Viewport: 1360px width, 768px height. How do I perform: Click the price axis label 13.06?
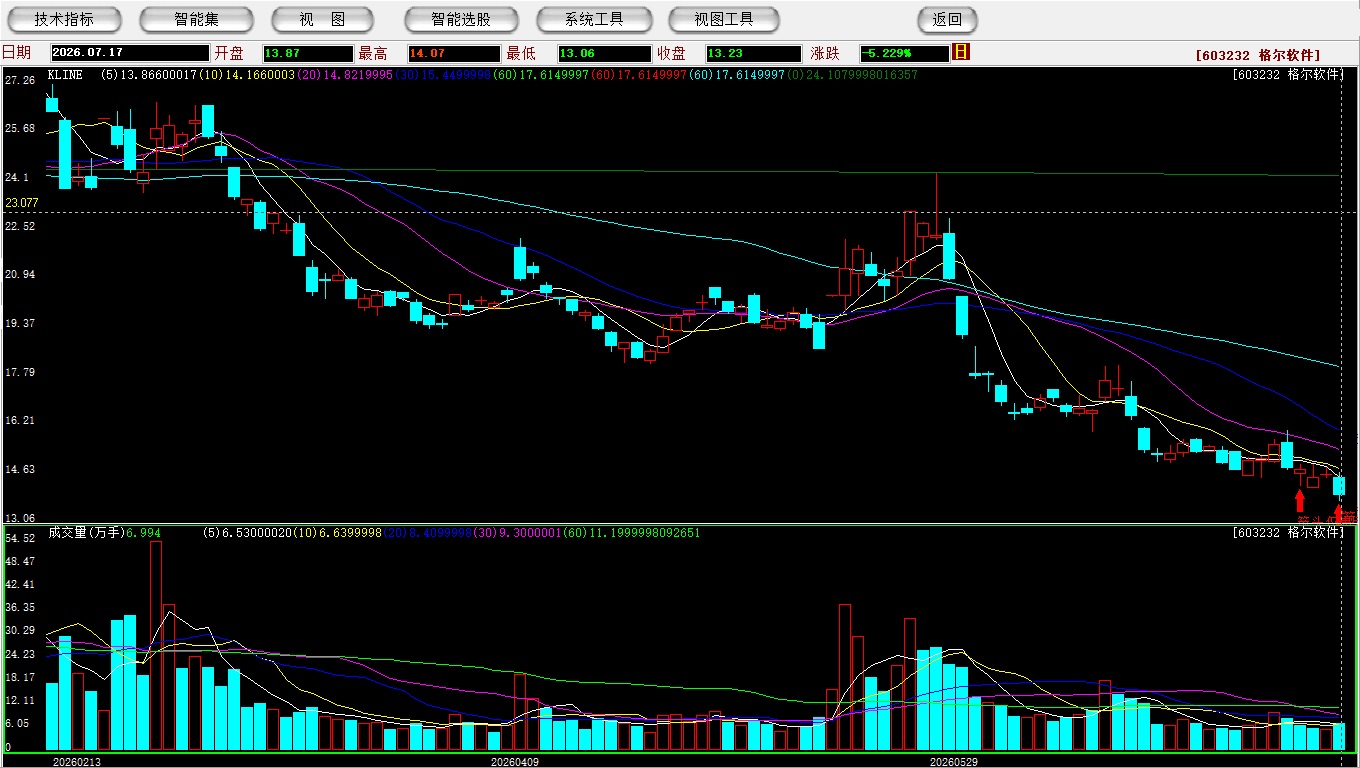click(x=20, y=518)
